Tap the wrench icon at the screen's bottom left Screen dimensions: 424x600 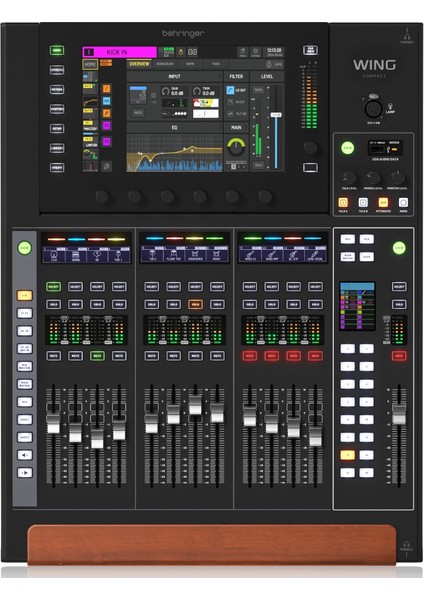pyautogui.click(x=106, y=166)
